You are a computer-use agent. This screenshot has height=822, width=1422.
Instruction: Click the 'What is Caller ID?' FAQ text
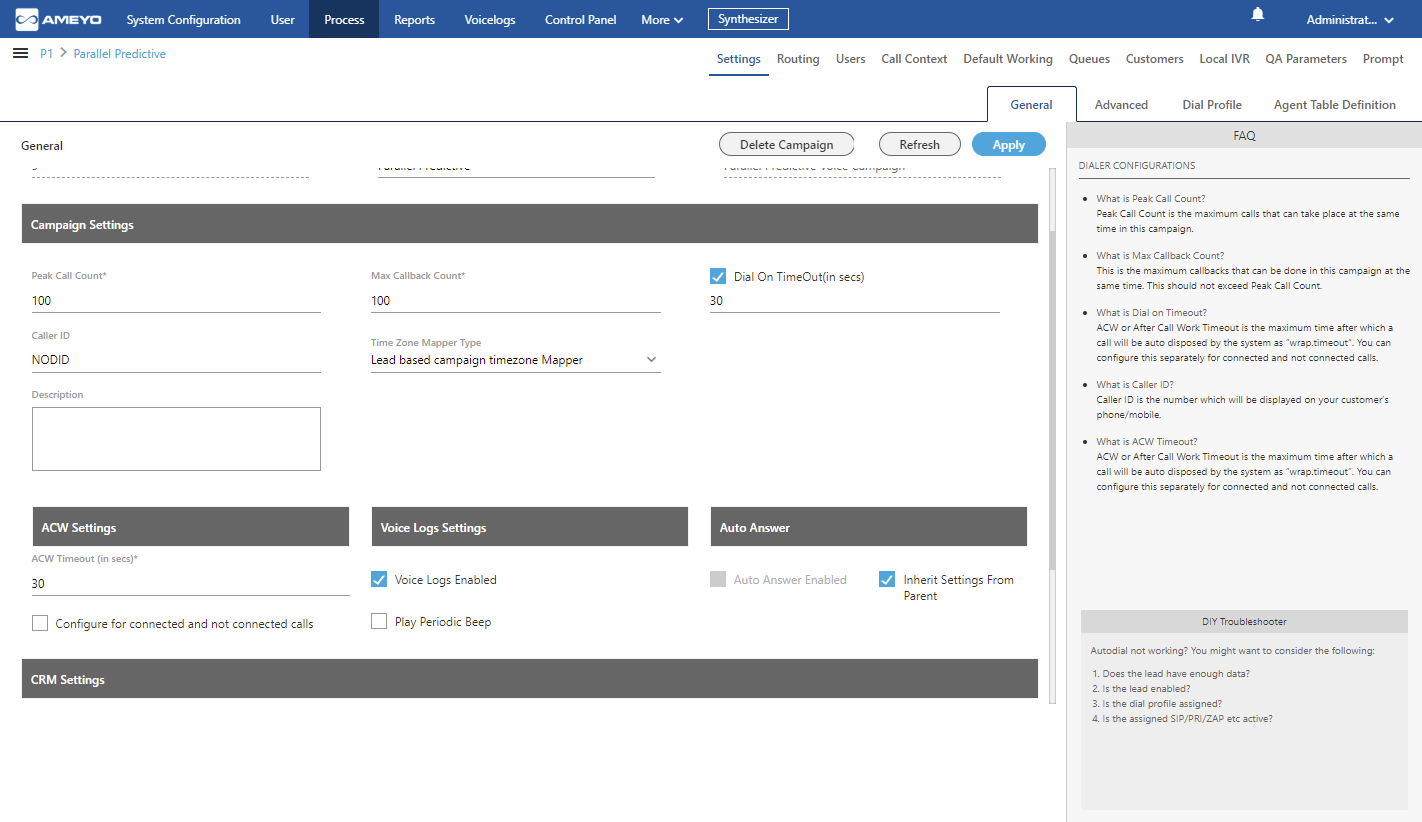coord(1135,384)
